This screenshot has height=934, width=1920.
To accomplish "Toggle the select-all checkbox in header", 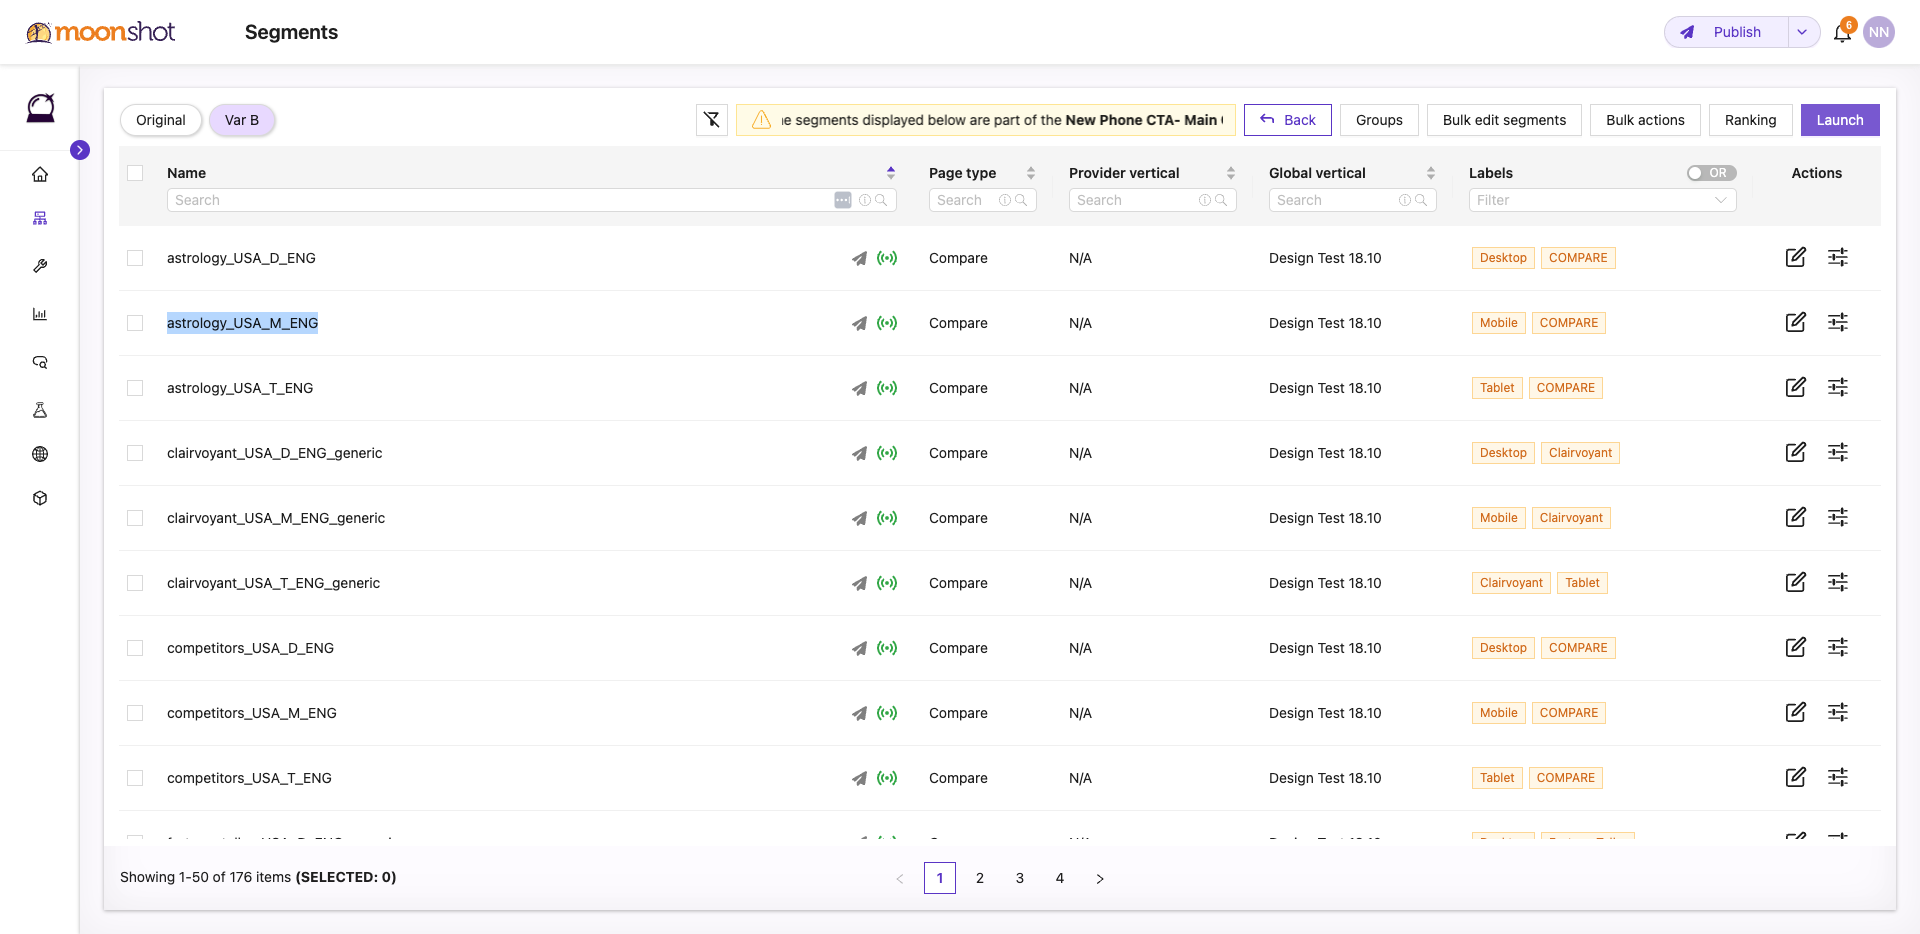I will click(x=135, y=173).
